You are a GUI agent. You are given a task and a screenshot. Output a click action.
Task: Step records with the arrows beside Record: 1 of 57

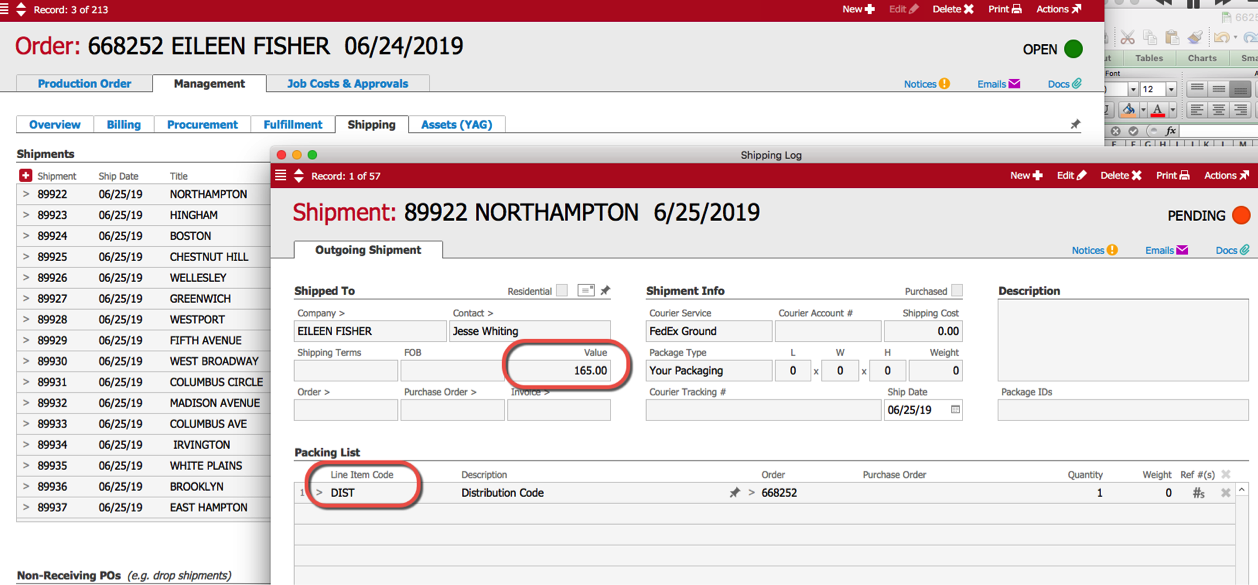pos(298,175)
